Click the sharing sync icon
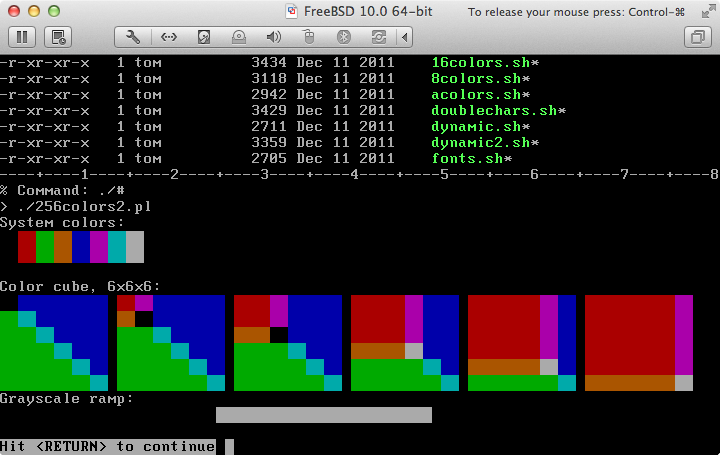720x455 pixels. 379,37
